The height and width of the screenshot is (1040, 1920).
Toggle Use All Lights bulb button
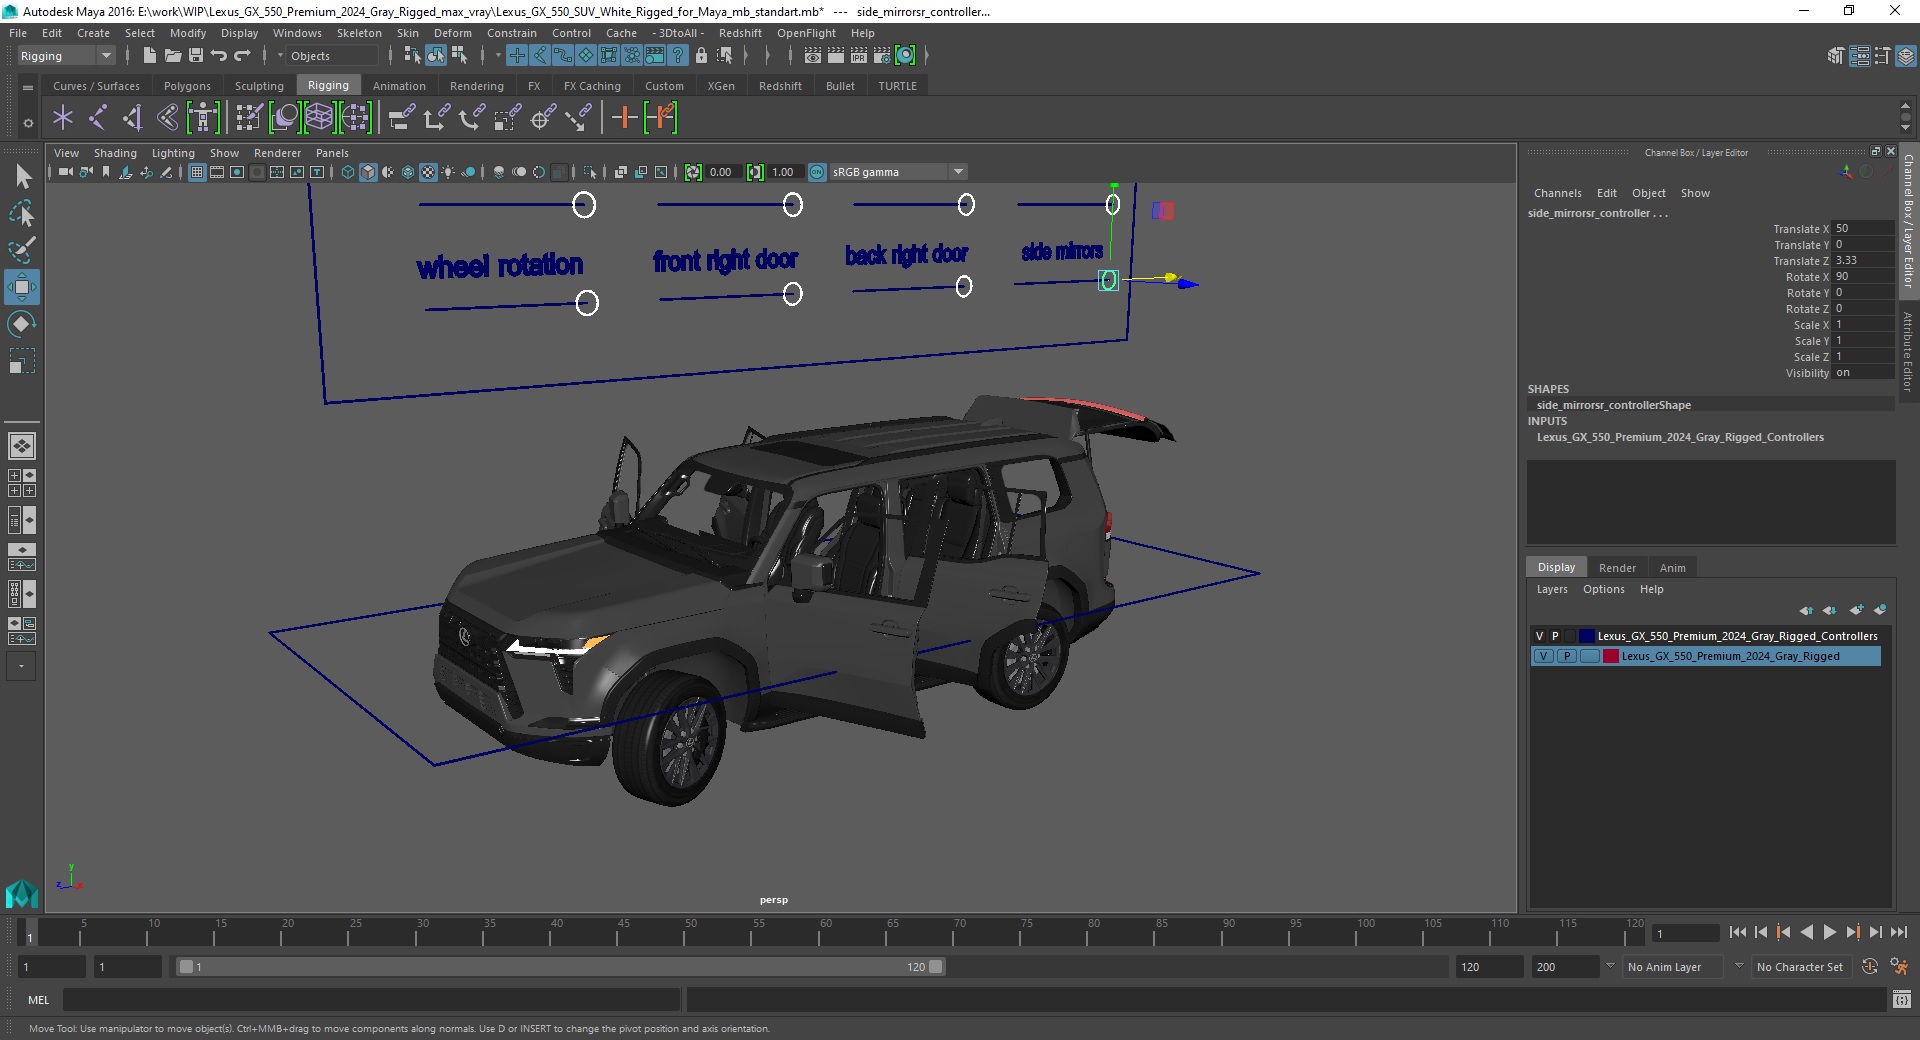(x=448, y=172)
